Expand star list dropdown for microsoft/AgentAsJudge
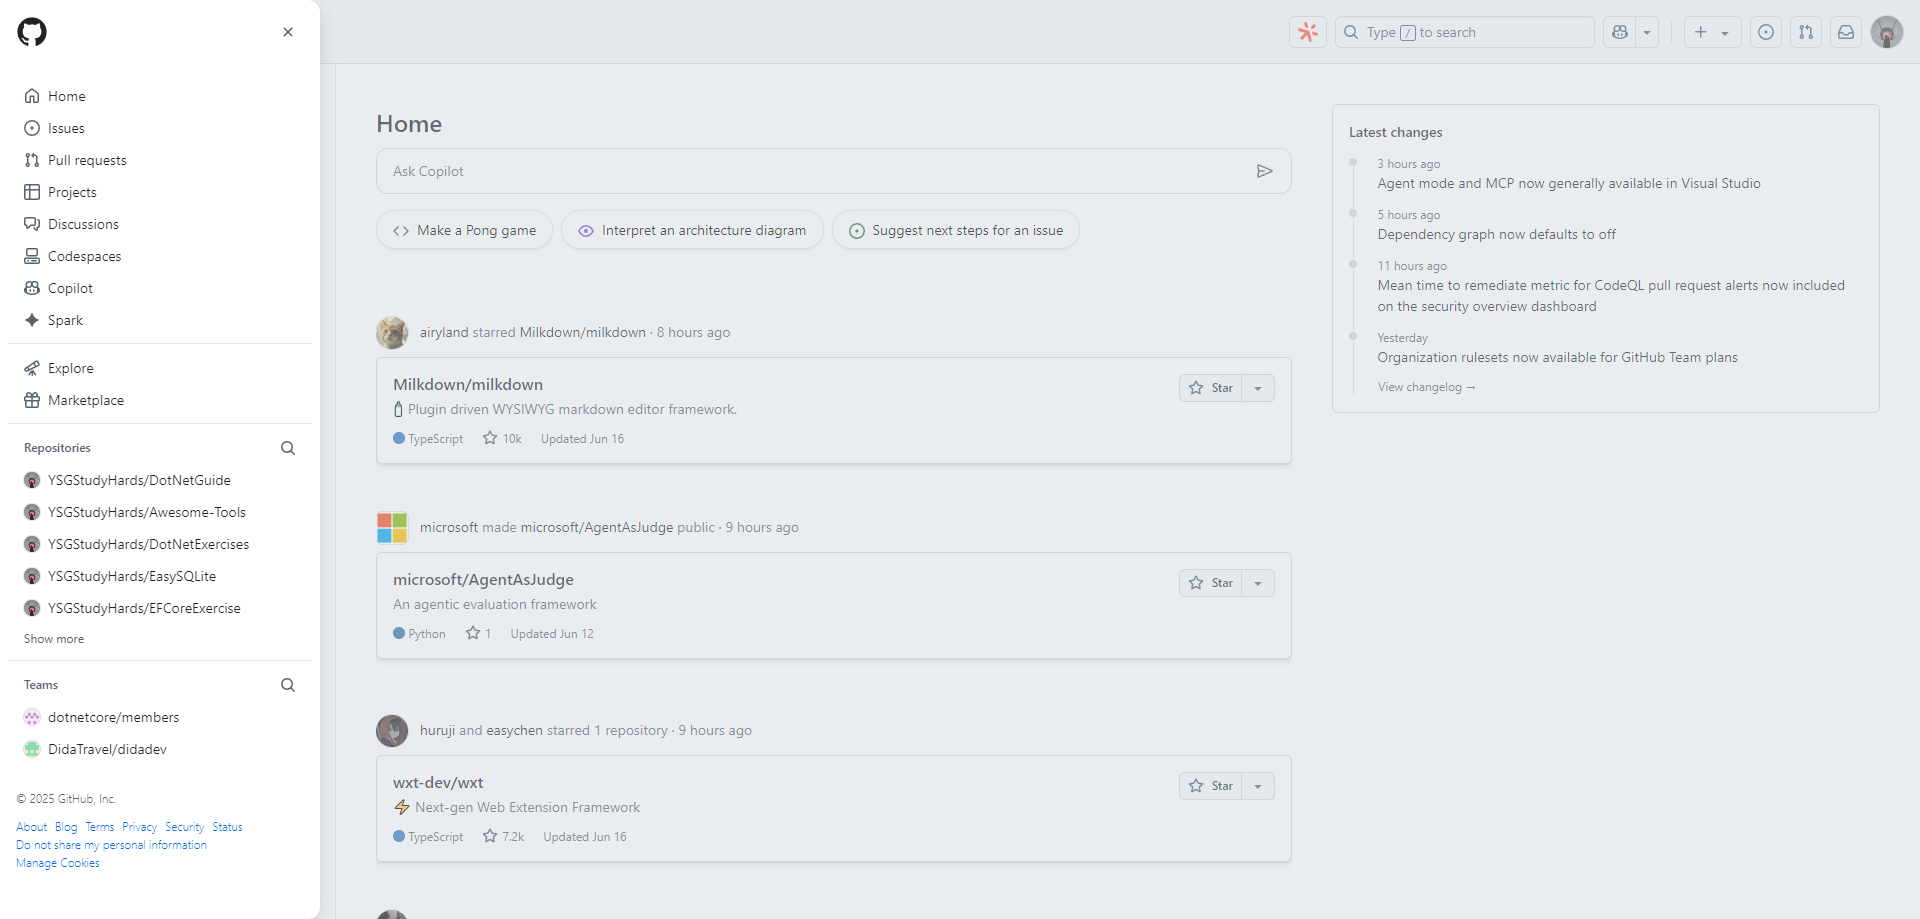Screen dimensions: 1920x919 [x=1258, y=583]
